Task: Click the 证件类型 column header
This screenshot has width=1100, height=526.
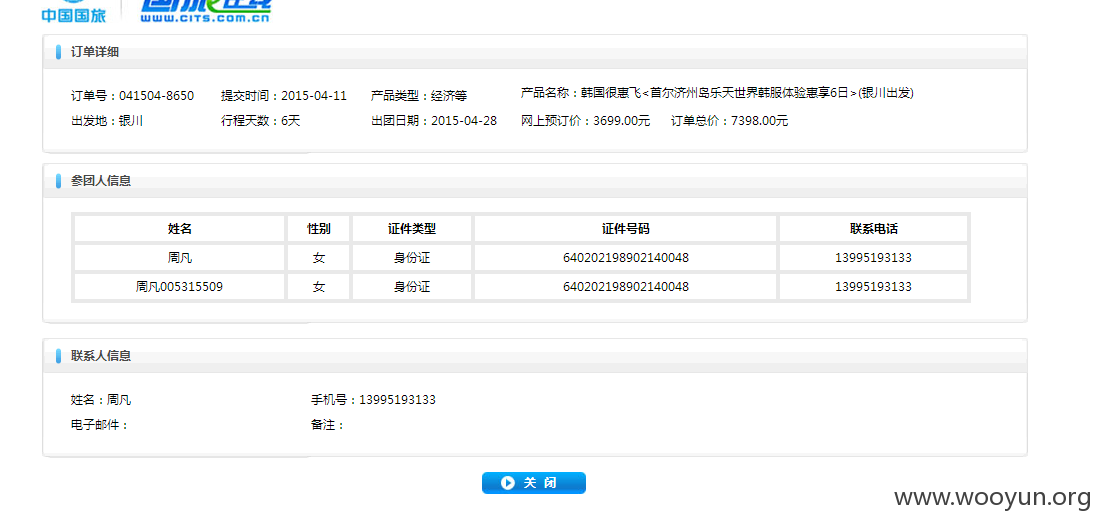Action: [412, 229]
